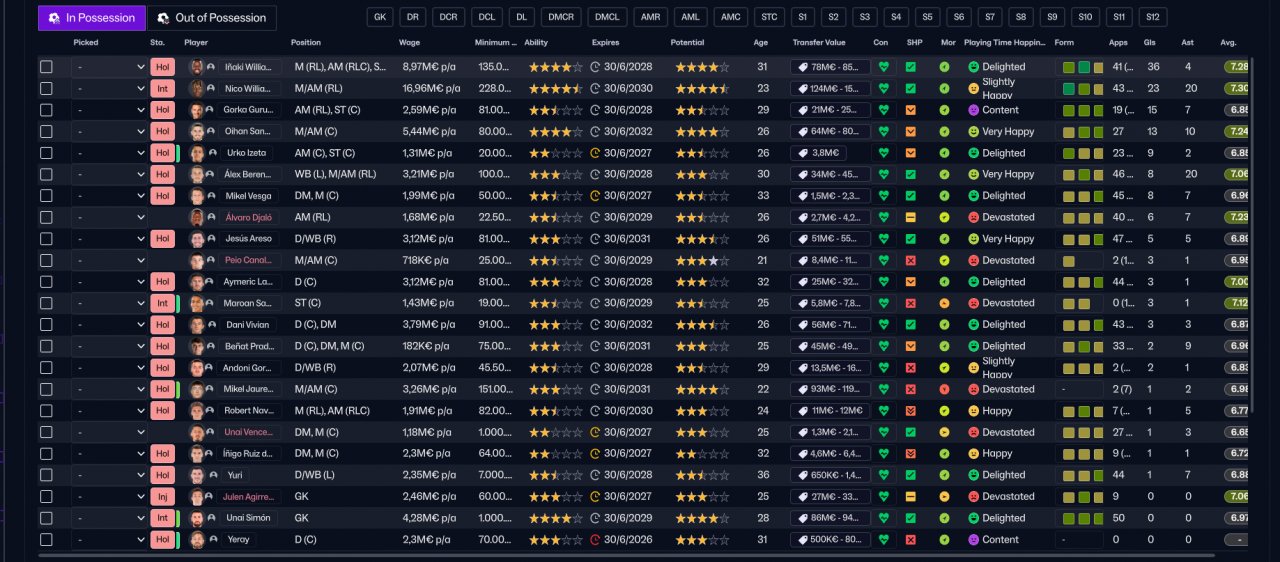This screenshot has width=1280, height=562.
Task: Click the morale icon in Oihan Sancet's row
Action: click(944, 132)
